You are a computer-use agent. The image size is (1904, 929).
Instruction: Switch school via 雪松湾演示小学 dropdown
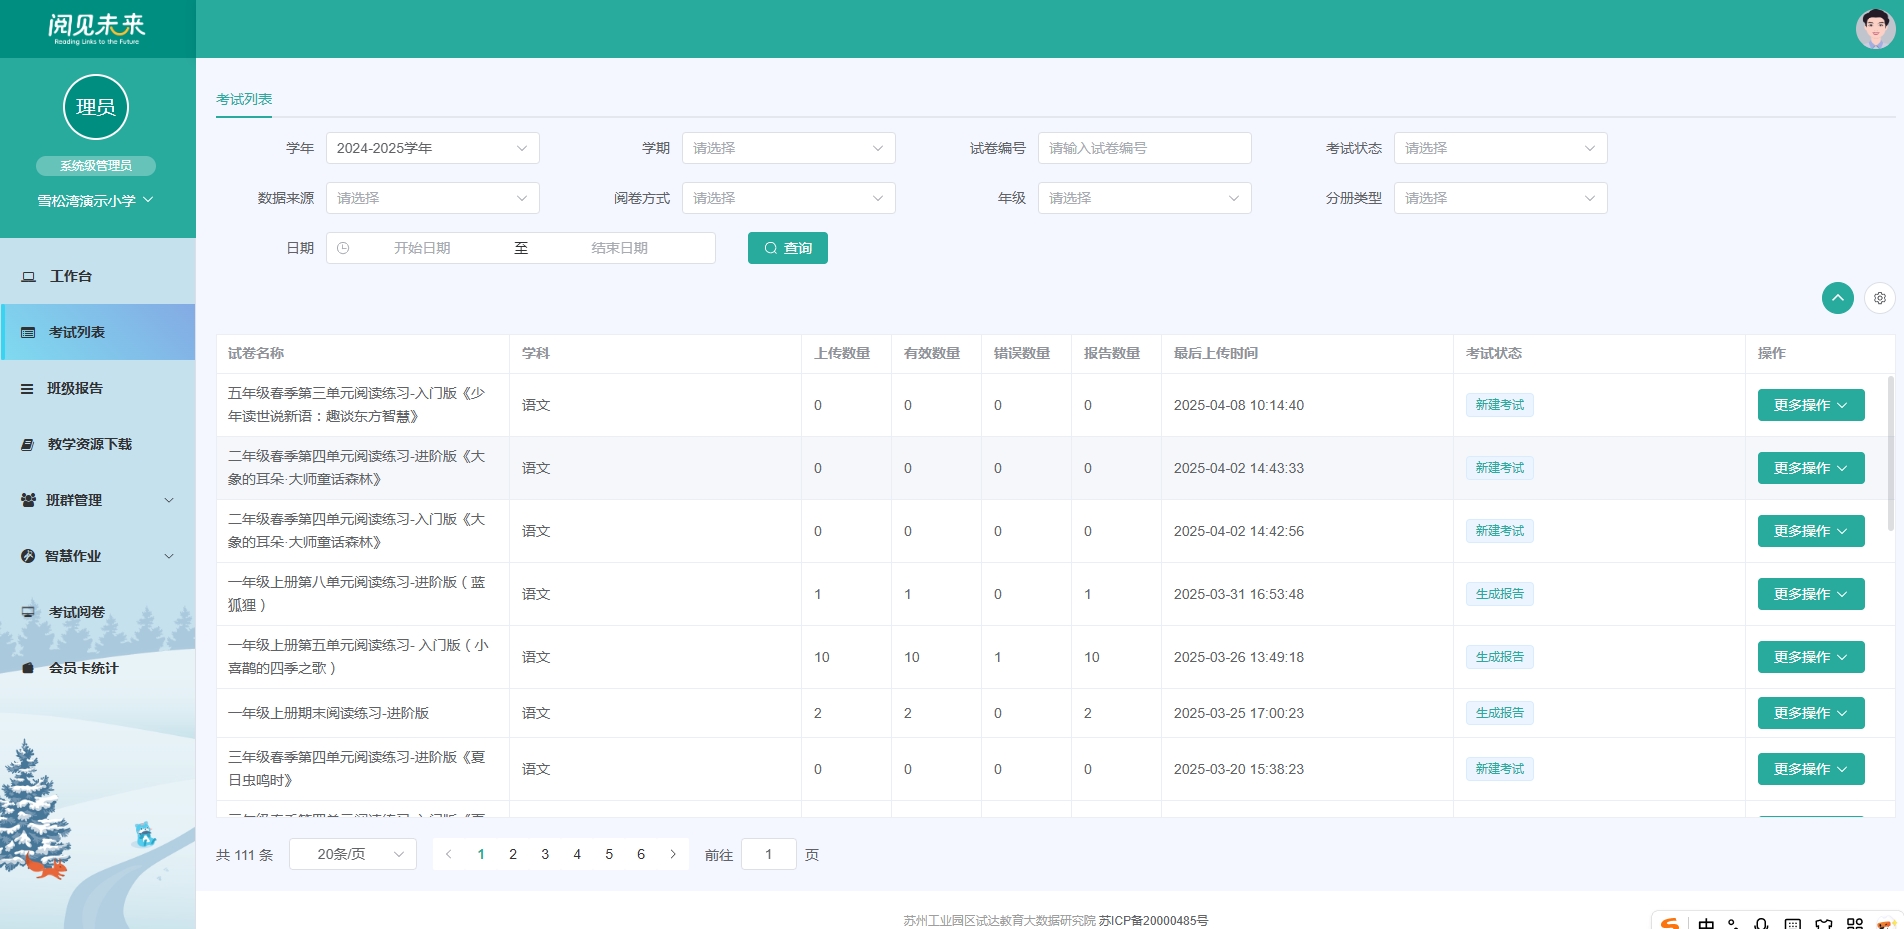[96, 200]
